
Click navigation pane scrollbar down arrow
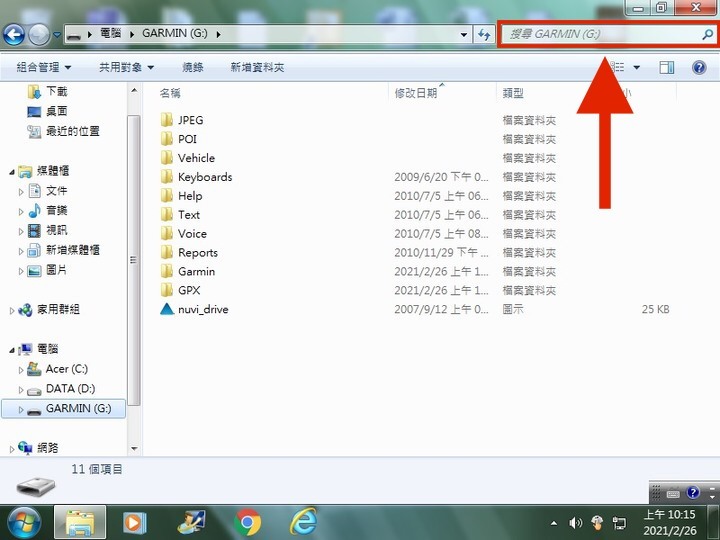pyautogui.click(x=134, y=449)
